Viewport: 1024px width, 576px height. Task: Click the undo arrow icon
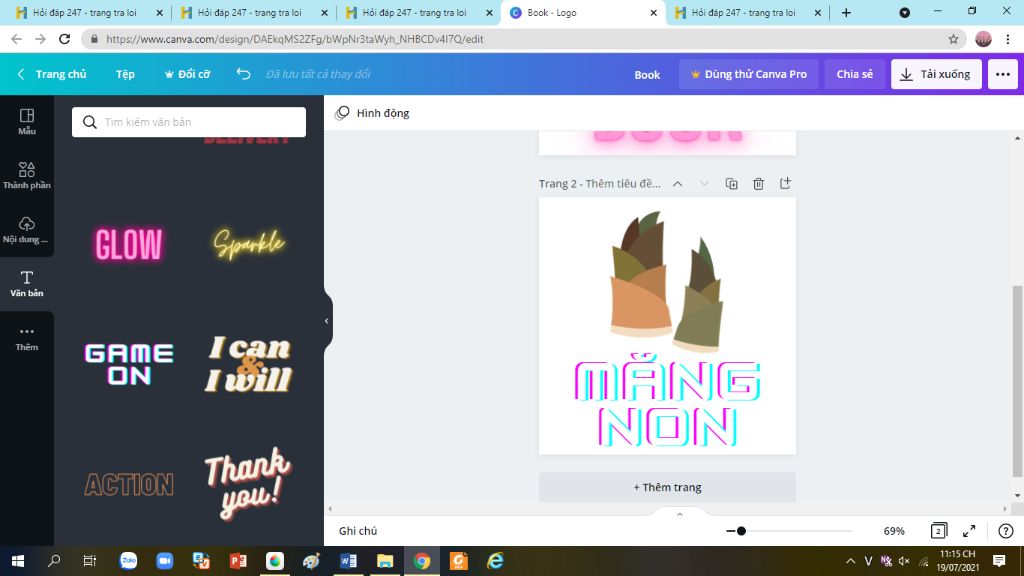tap(243, 74)
